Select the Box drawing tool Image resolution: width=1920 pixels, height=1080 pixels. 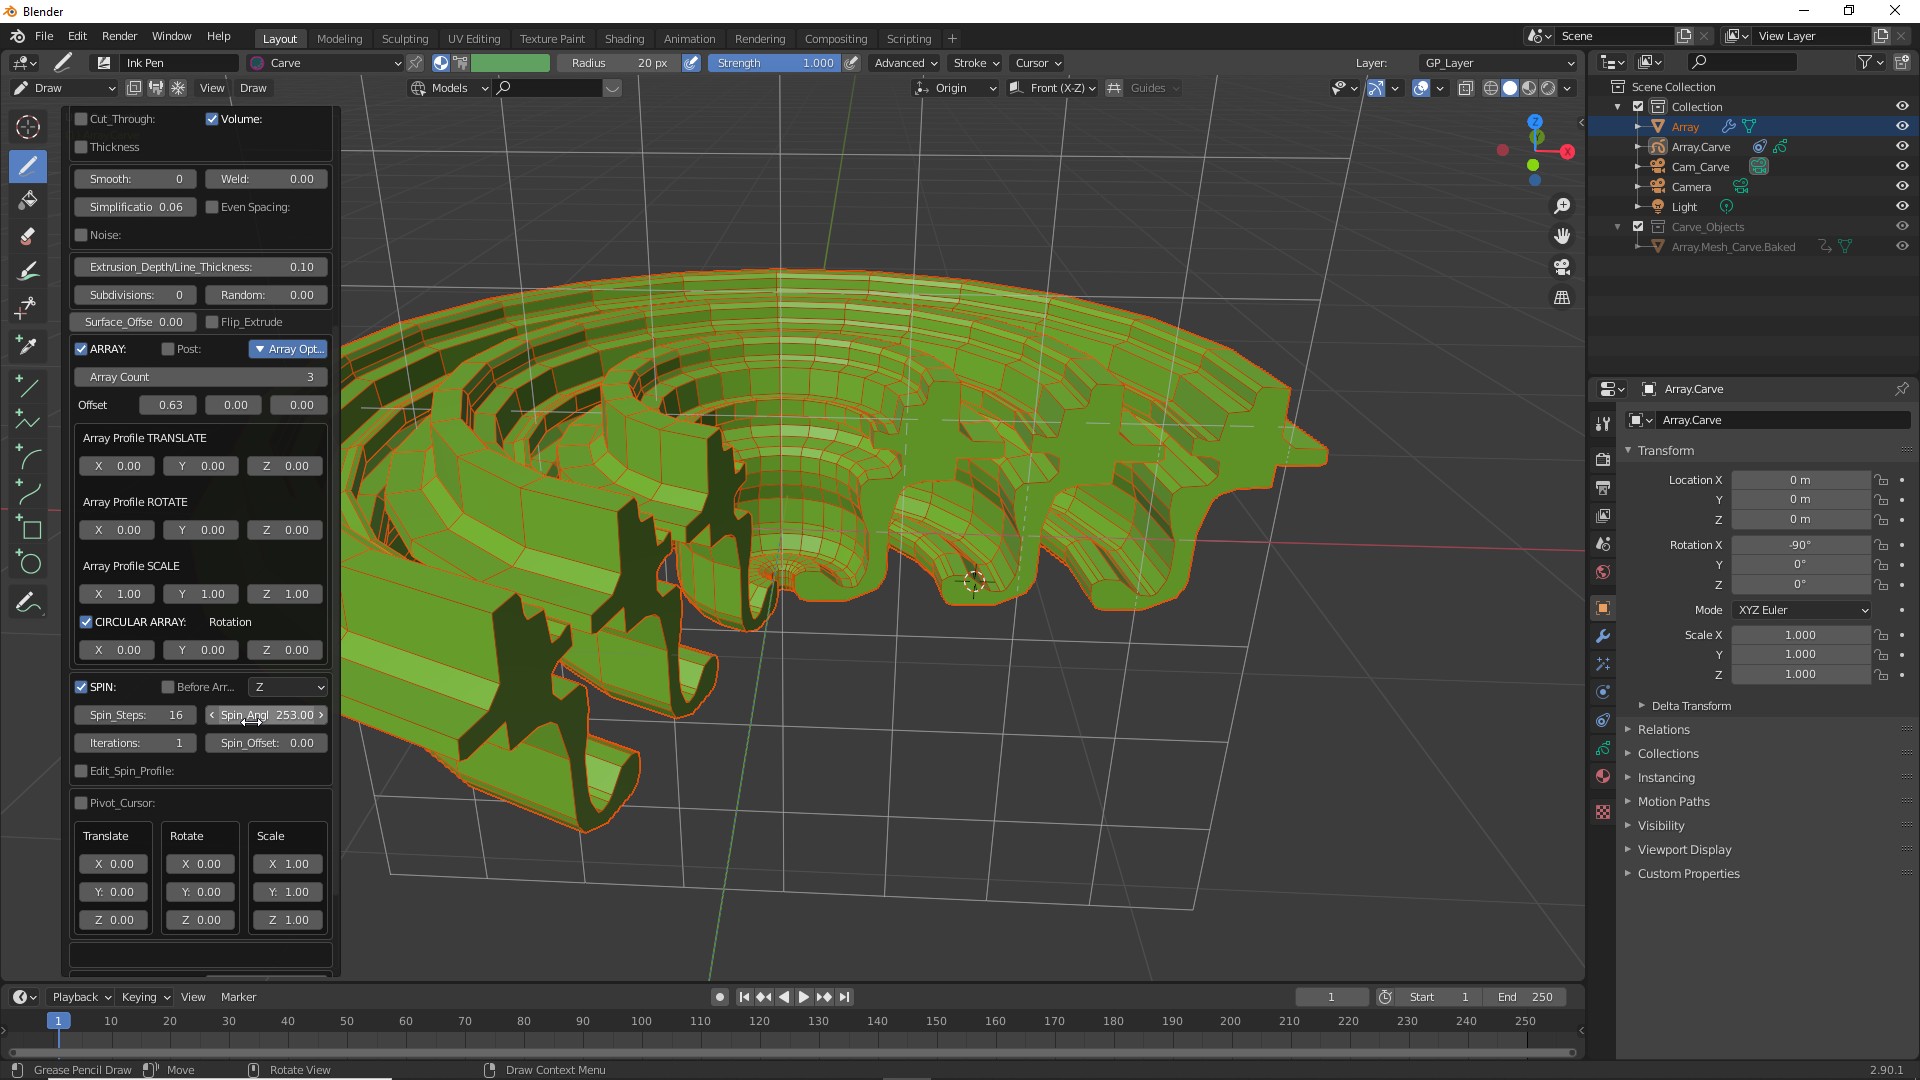(x=30, y=529)
